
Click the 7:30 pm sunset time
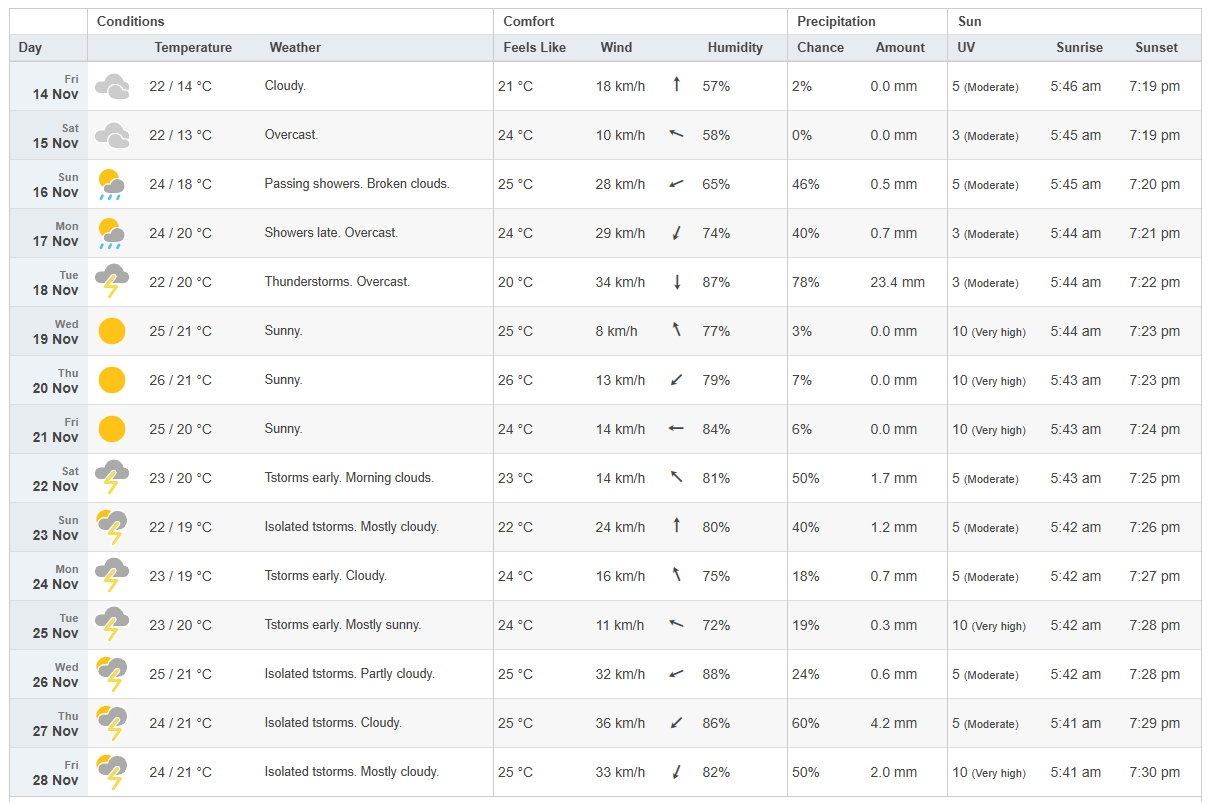[x=1154, y=772]
